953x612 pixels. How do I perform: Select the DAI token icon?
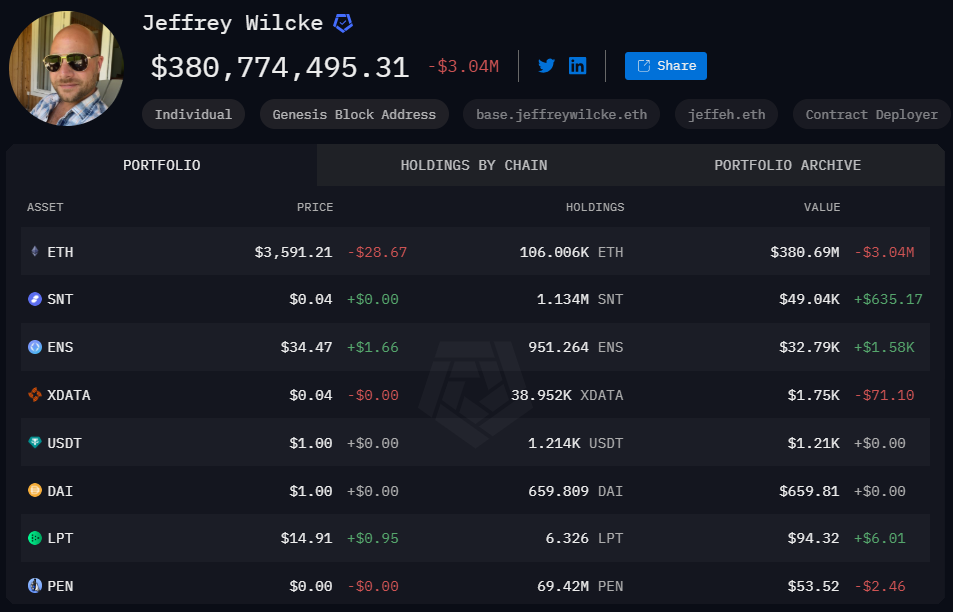pos(35,491)
